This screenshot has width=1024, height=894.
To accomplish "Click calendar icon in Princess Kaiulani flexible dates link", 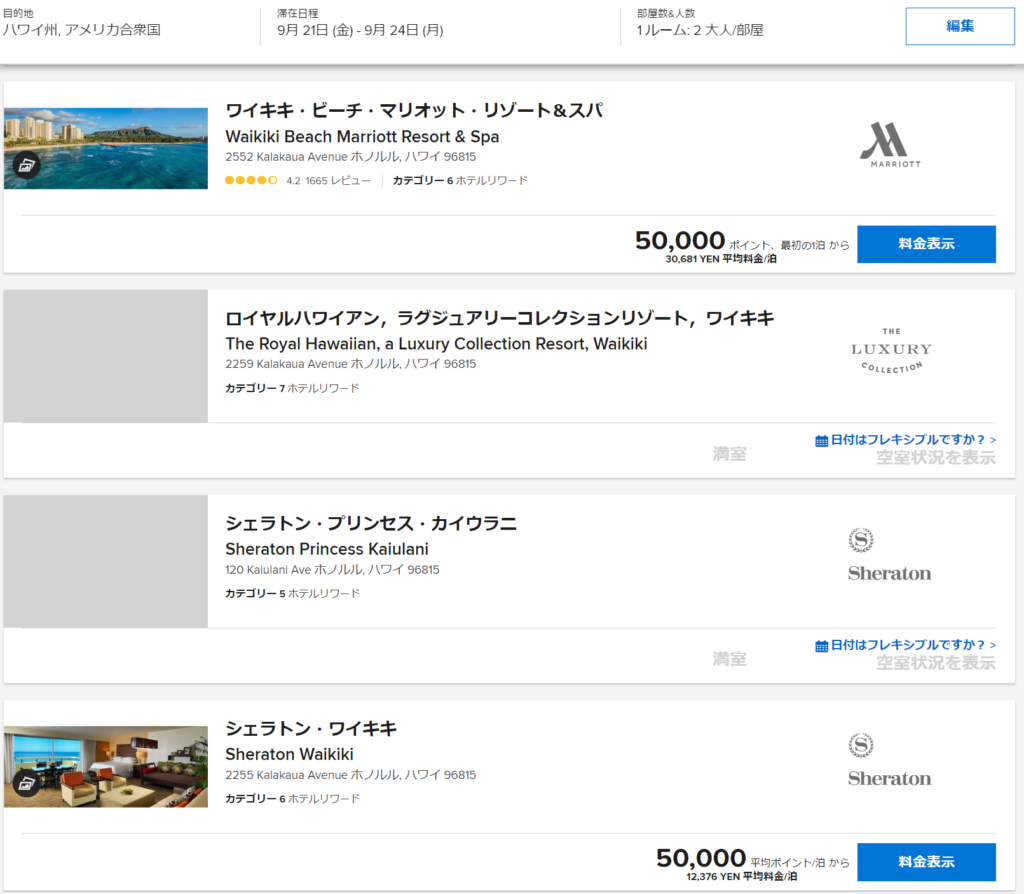I will (x=821, y=646).
